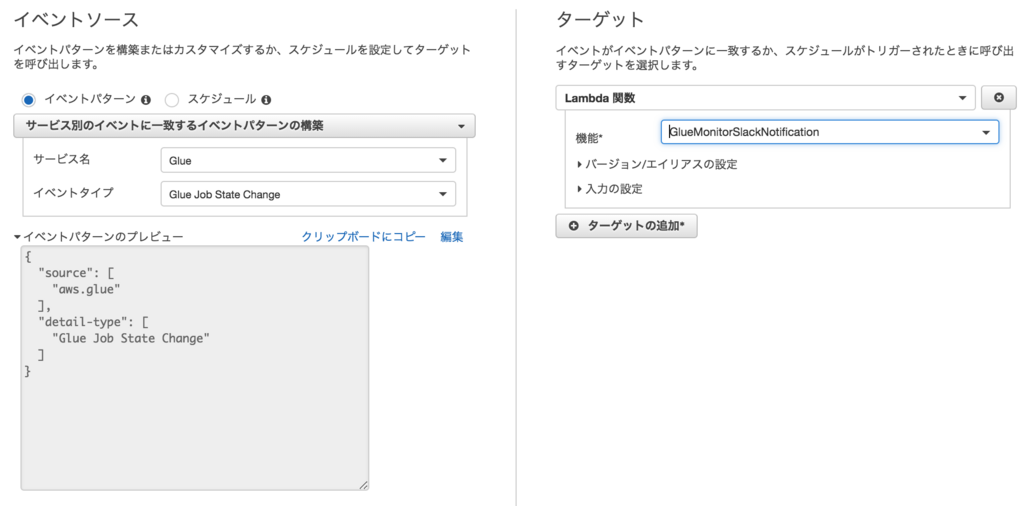This screenshot has height=506, width=1024.
Task: Click the "detail-type": [ line in preview
Action: pyautogui.click(x=95, y=321)
